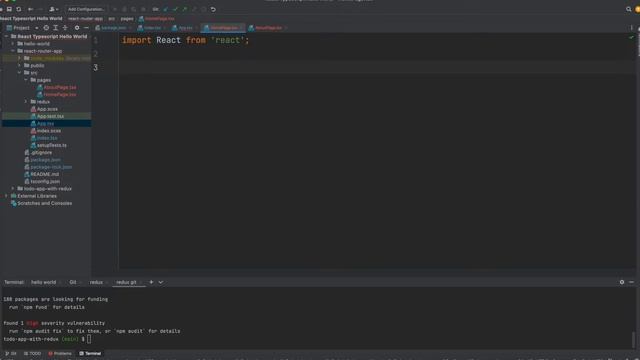
Task: Click the Back navigation arrow
Action: click(31, 9)
